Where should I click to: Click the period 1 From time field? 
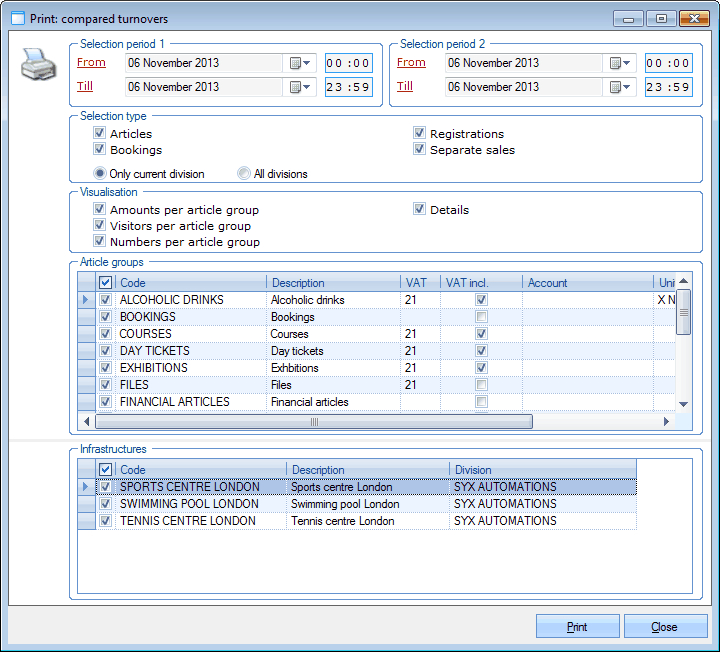pyautogui.click(x=348, y=63)
